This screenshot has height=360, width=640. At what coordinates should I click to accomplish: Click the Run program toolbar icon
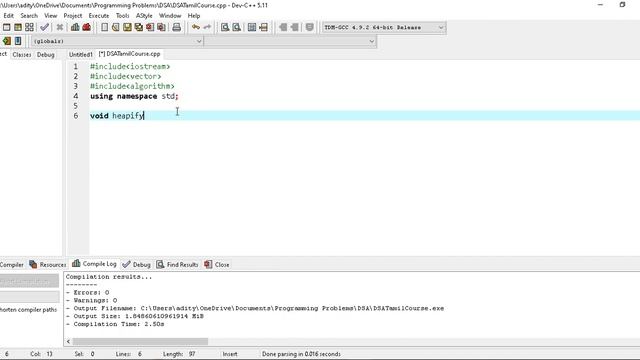click(x=7, y=27)
